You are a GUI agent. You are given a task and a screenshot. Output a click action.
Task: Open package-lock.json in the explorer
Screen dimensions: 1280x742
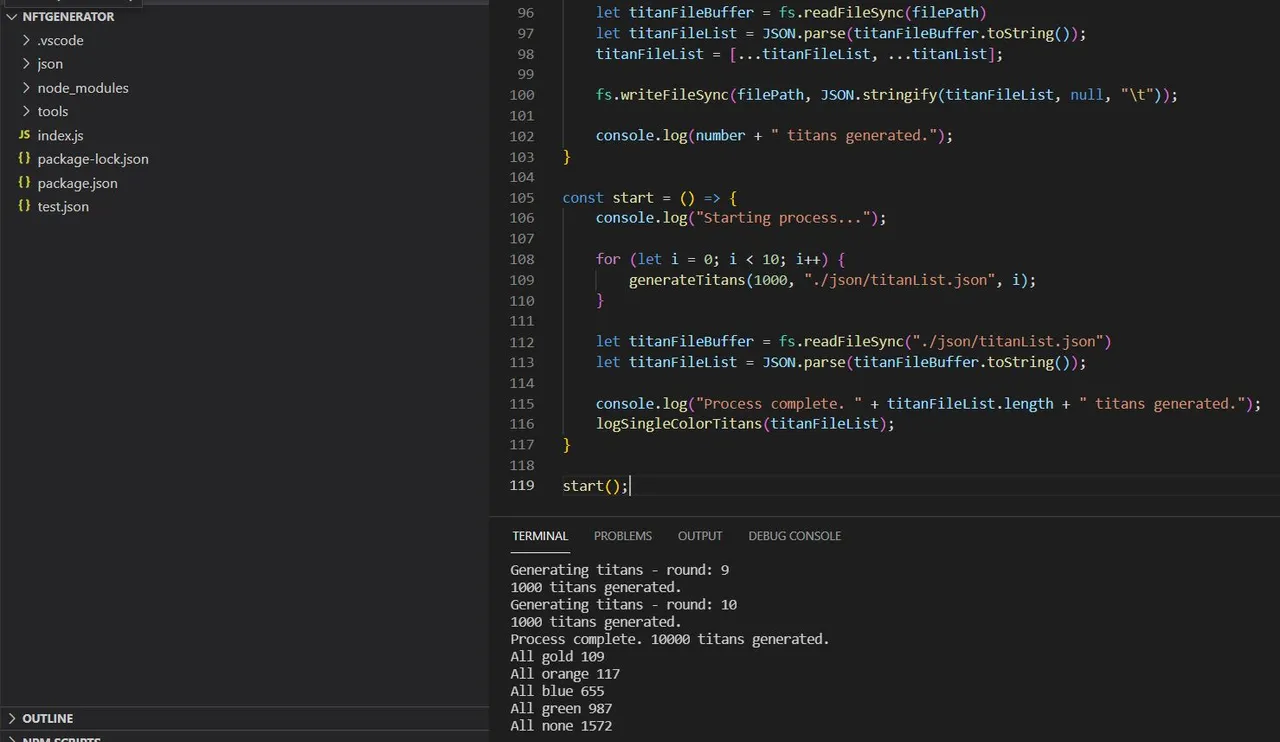pyautogui.click(x=93, y=159)
